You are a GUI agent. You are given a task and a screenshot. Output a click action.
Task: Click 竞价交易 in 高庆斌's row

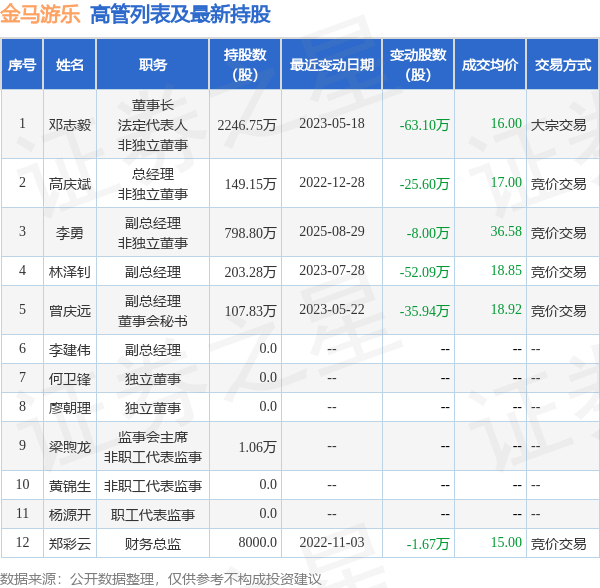pos(559,184)
